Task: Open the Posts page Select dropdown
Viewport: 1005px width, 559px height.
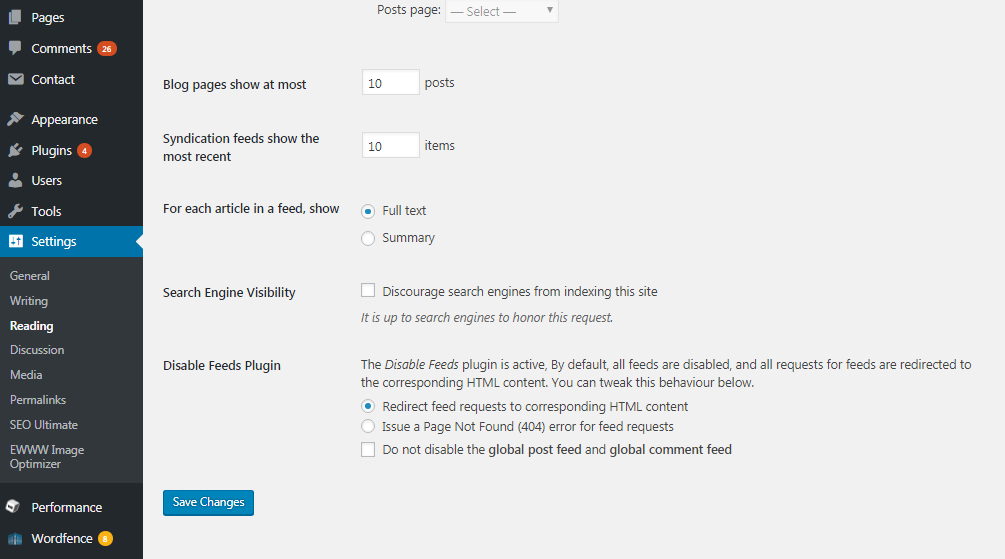Action: (x=502, y=11)
